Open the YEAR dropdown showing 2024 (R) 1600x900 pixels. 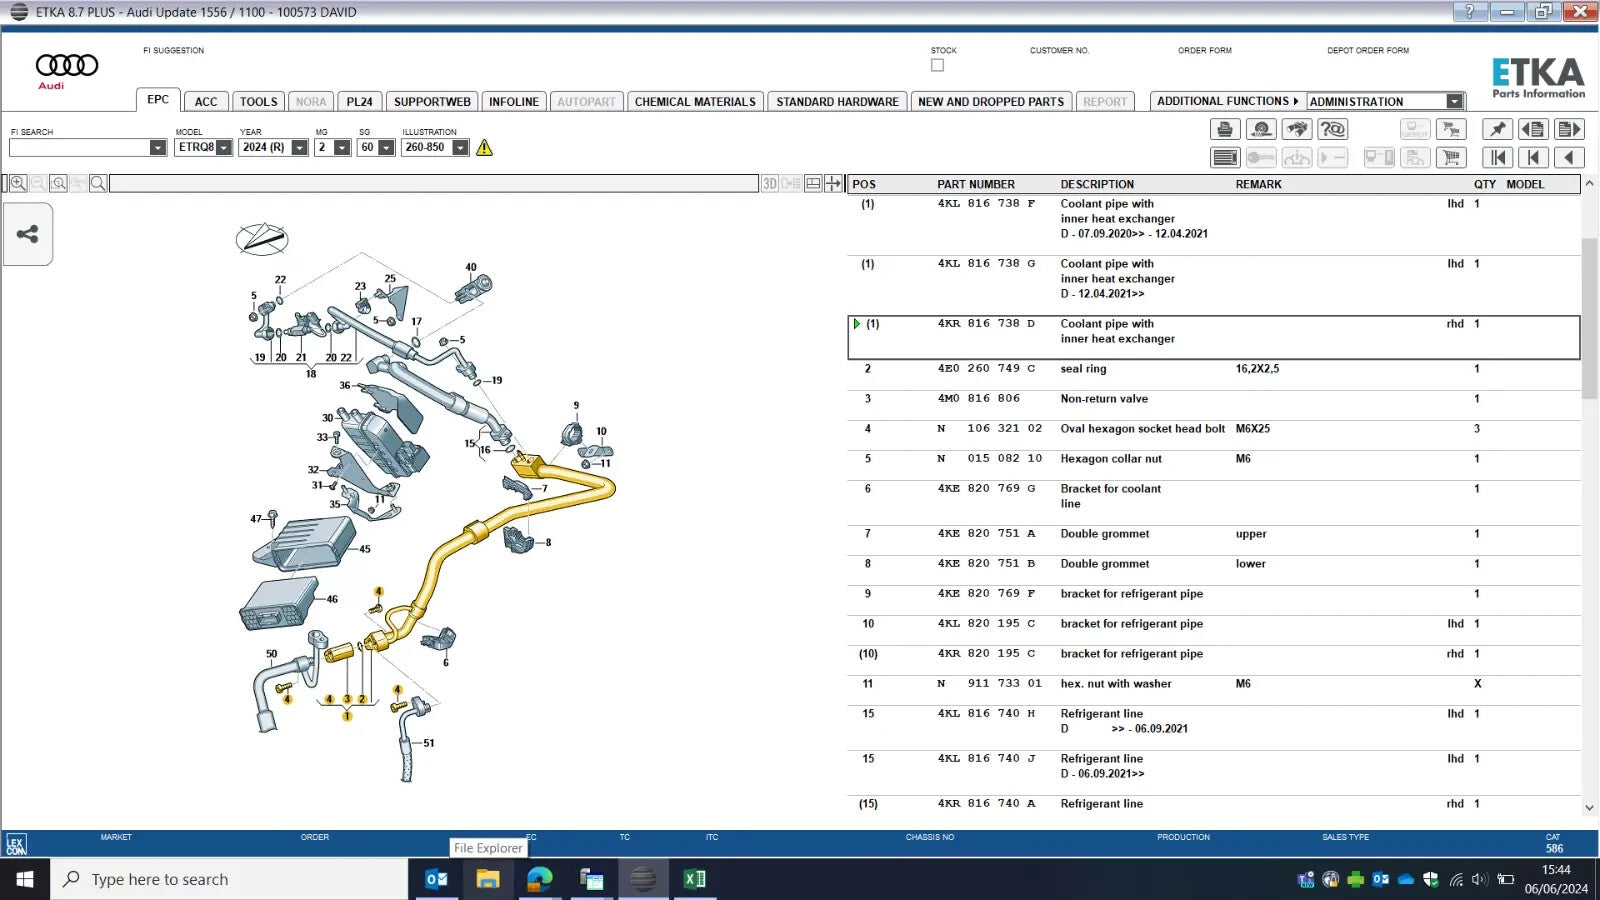pyautogui.click(x=299, y=148)
